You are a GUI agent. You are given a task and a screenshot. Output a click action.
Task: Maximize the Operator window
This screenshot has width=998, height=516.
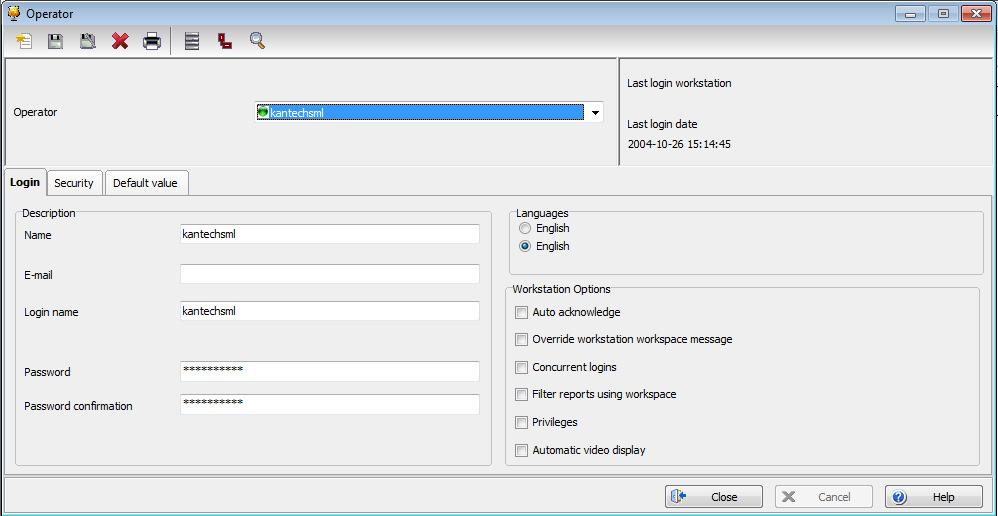[x=943, y=13]
